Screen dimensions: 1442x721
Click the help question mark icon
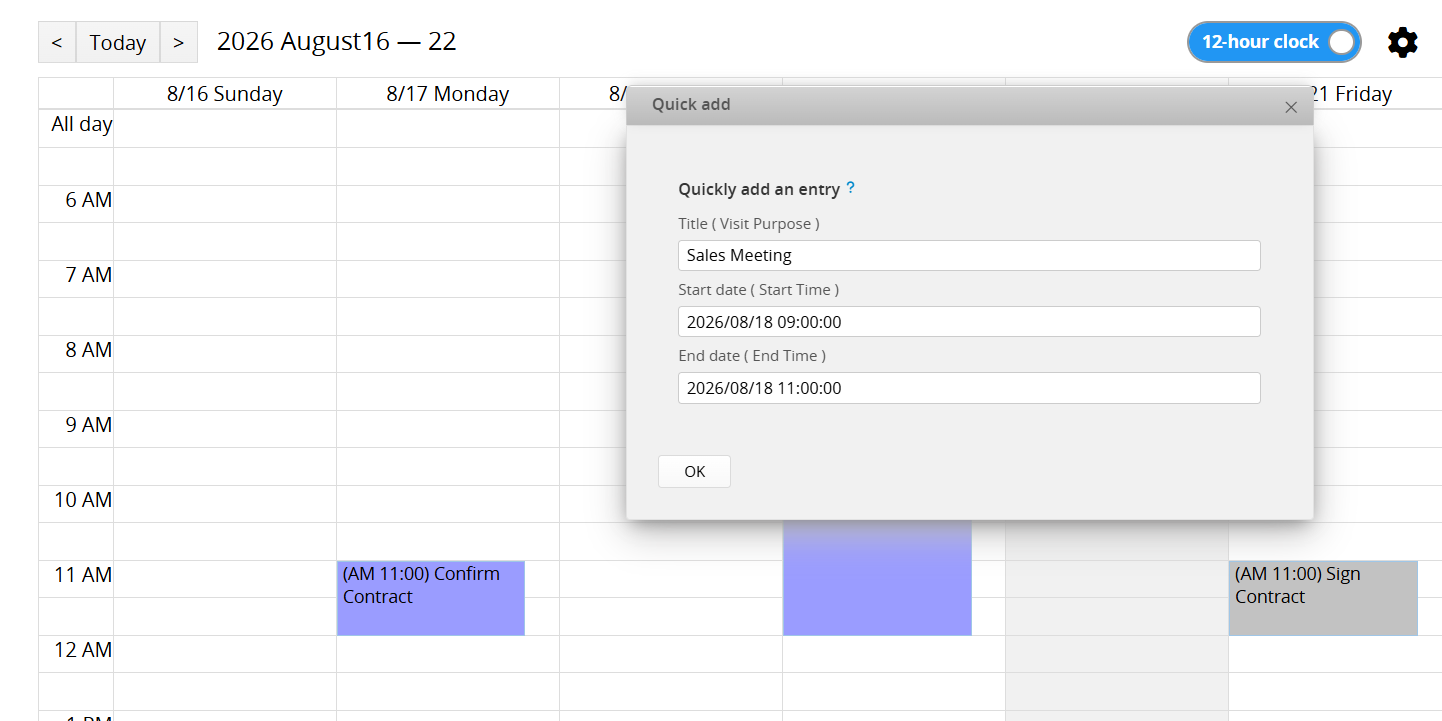click(850, 187)
